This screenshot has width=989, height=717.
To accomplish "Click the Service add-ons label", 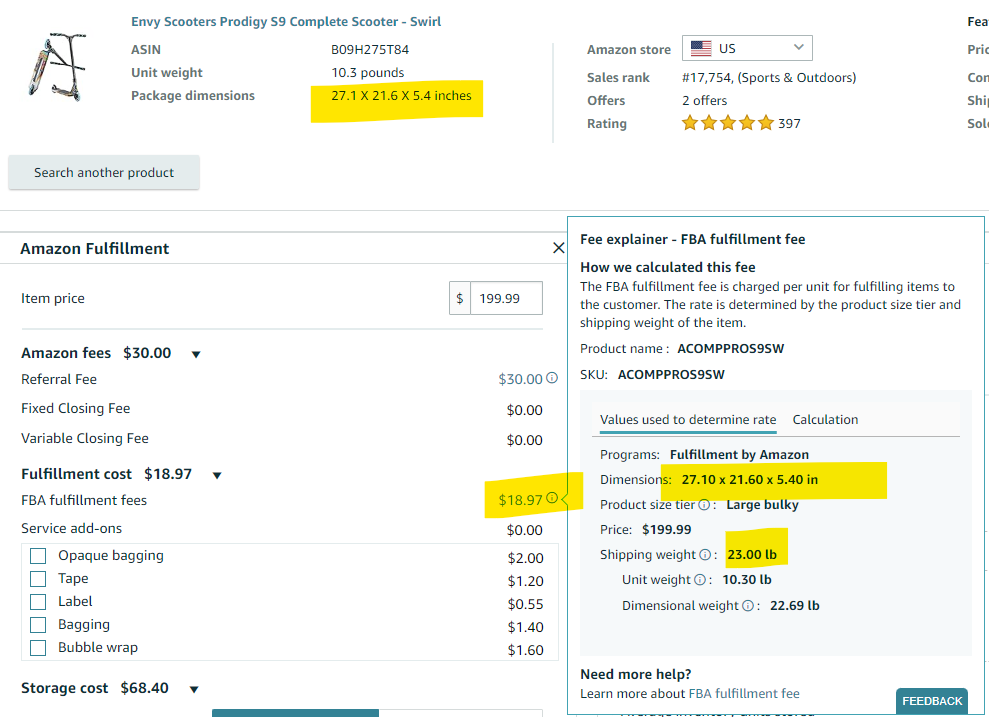I will (71, 528).
